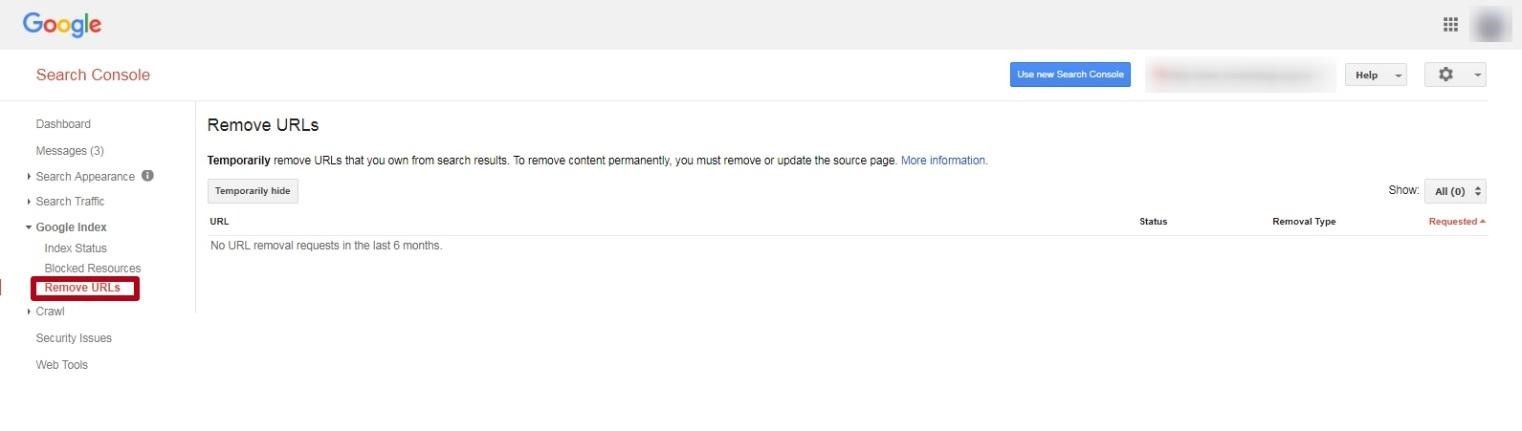Click the Status column header
The height and width of the screenshot is (431, 1522).
coord(1153,222)
